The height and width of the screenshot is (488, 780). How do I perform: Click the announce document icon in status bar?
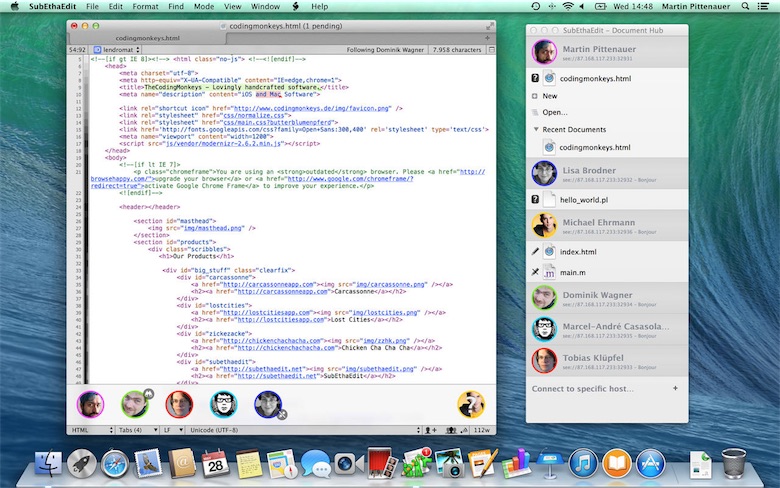[x=464, y=430]
